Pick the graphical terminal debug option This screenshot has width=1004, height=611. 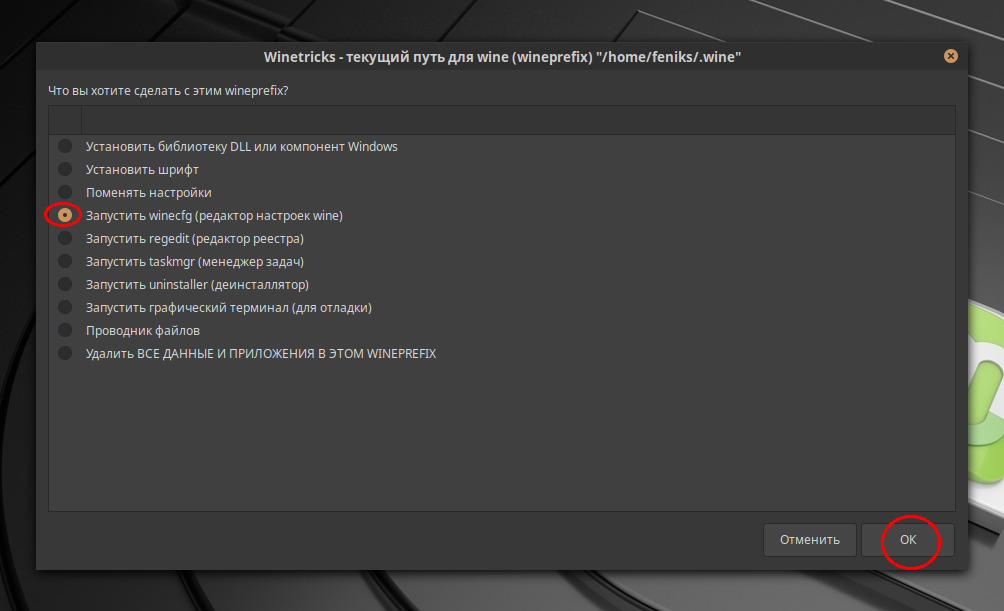65,307
